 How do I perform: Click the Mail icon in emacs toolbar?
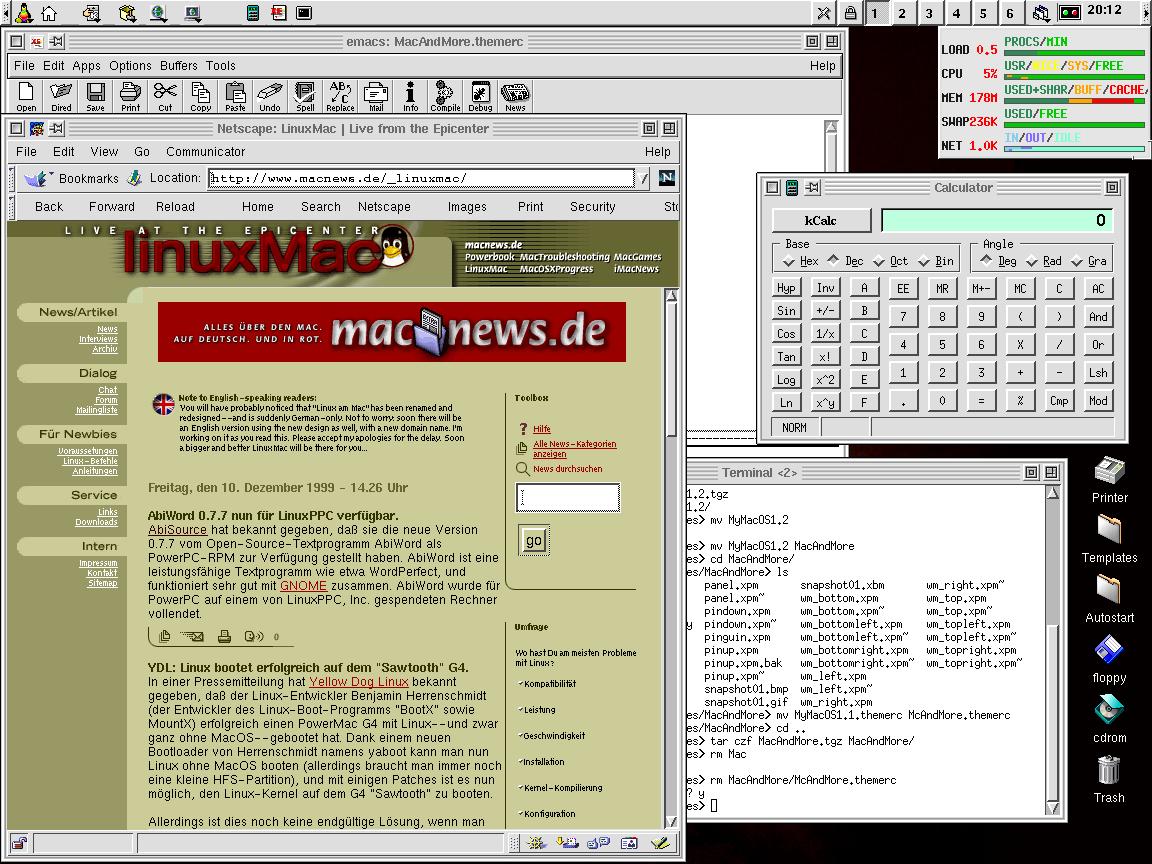(375, 96)
